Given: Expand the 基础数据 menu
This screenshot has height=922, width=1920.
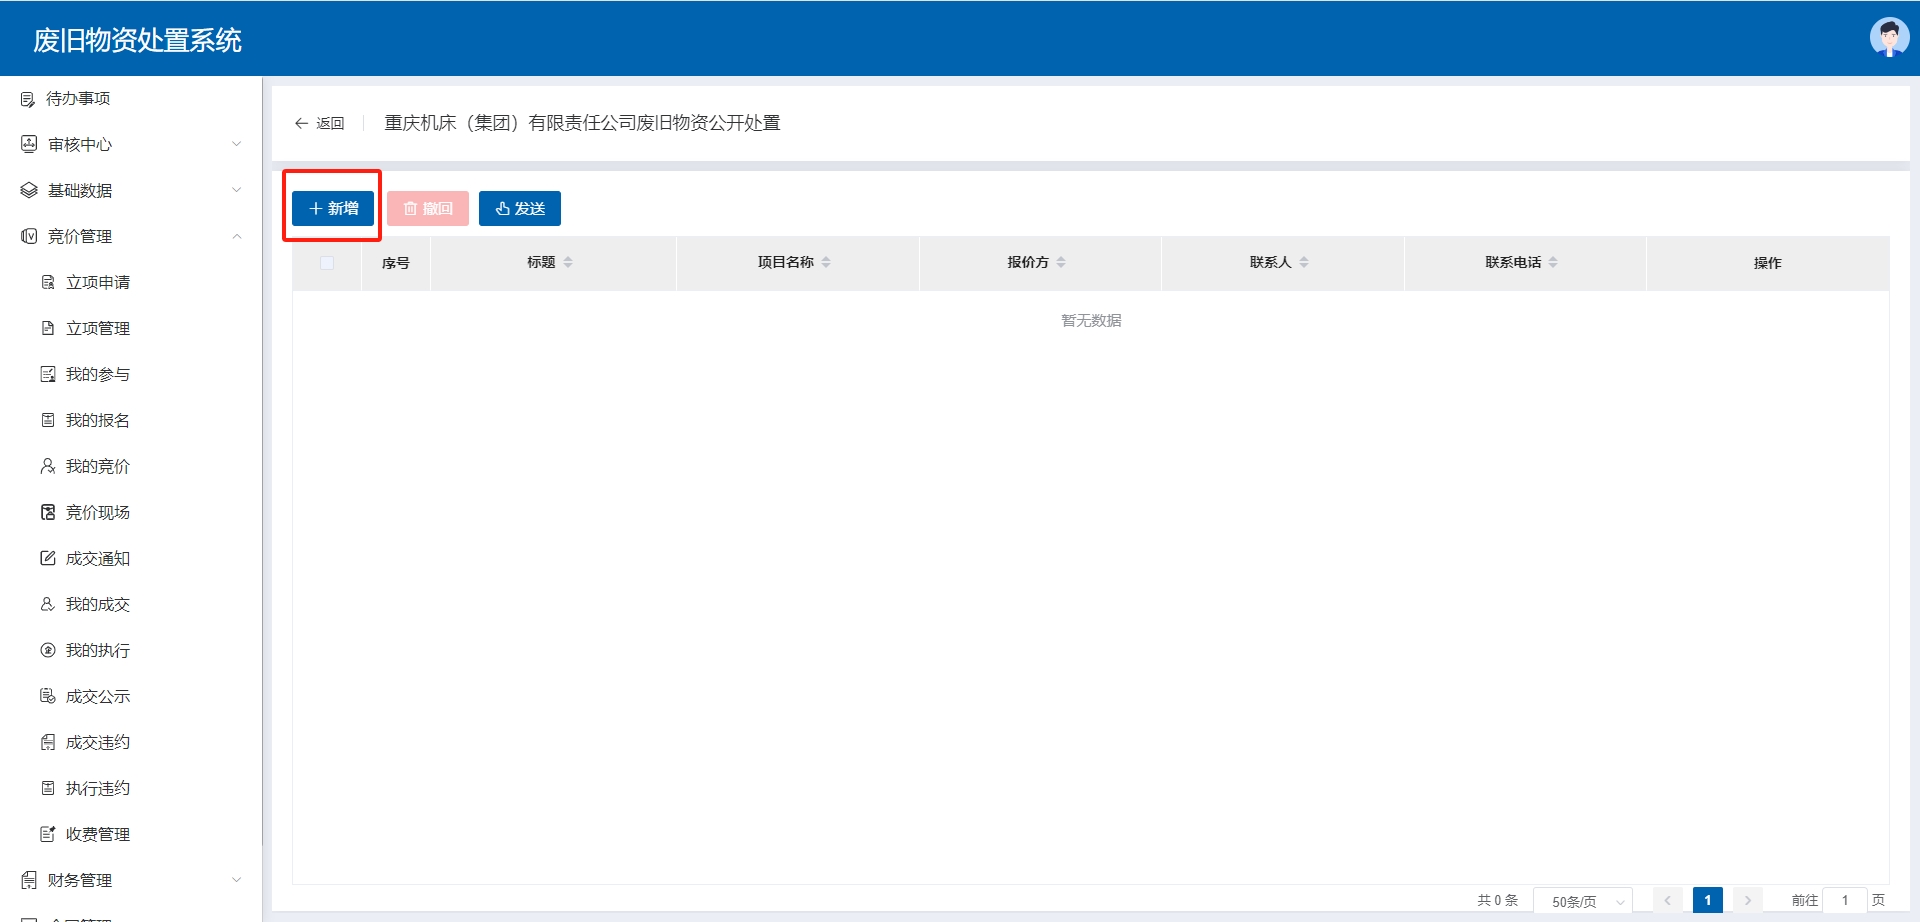Looking at the screenshot, I should [236, 190].
